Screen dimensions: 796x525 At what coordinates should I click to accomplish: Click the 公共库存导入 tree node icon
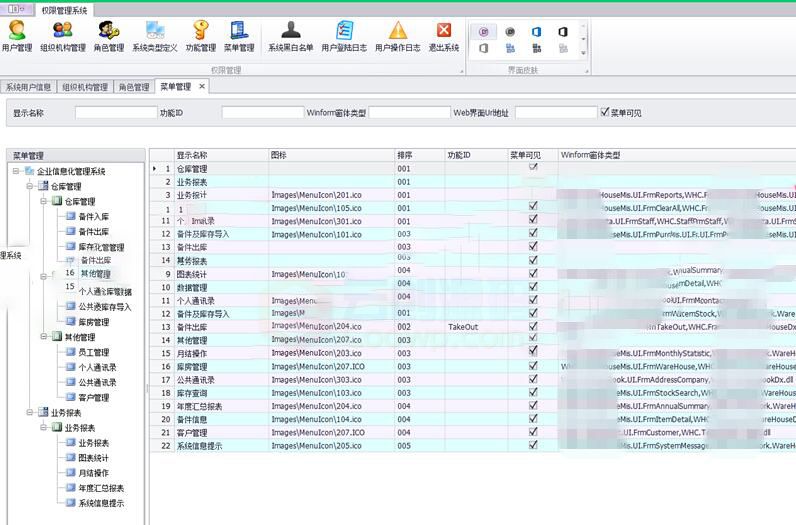(71, 307)
